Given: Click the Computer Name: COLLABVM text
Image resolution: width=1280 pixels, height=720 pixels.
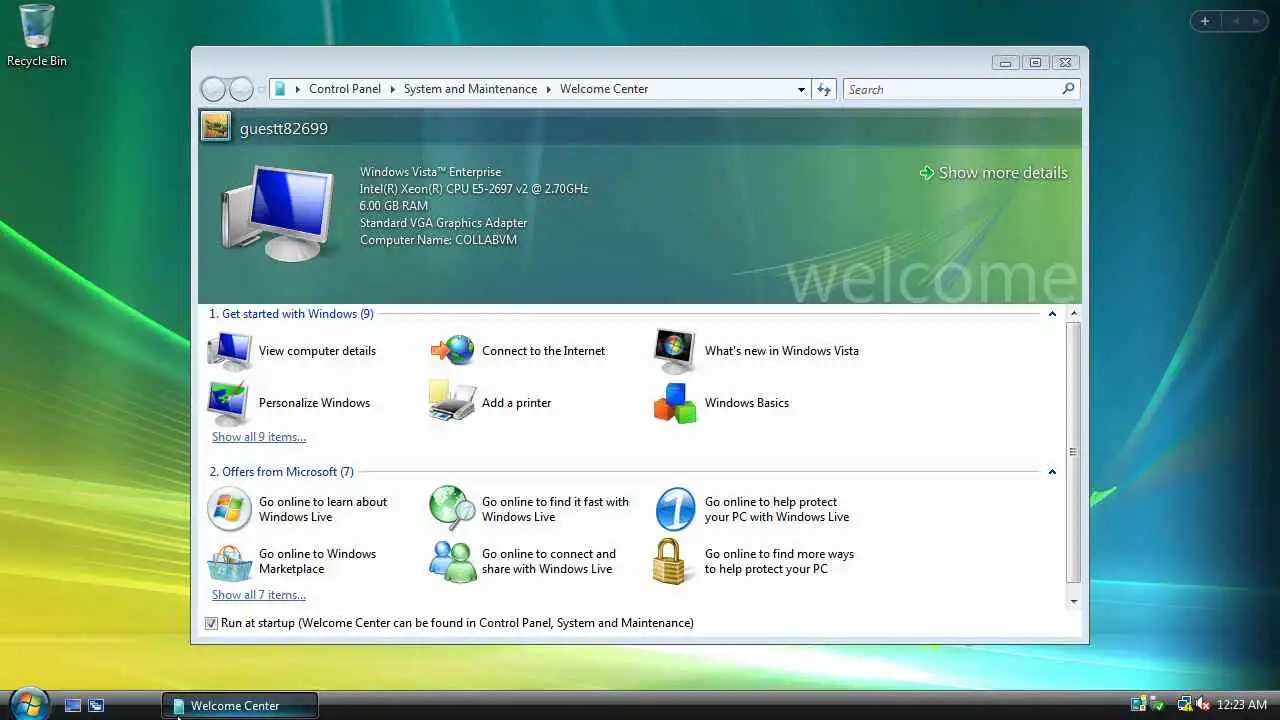Looking at the screenshot, I should pos(438,240).
